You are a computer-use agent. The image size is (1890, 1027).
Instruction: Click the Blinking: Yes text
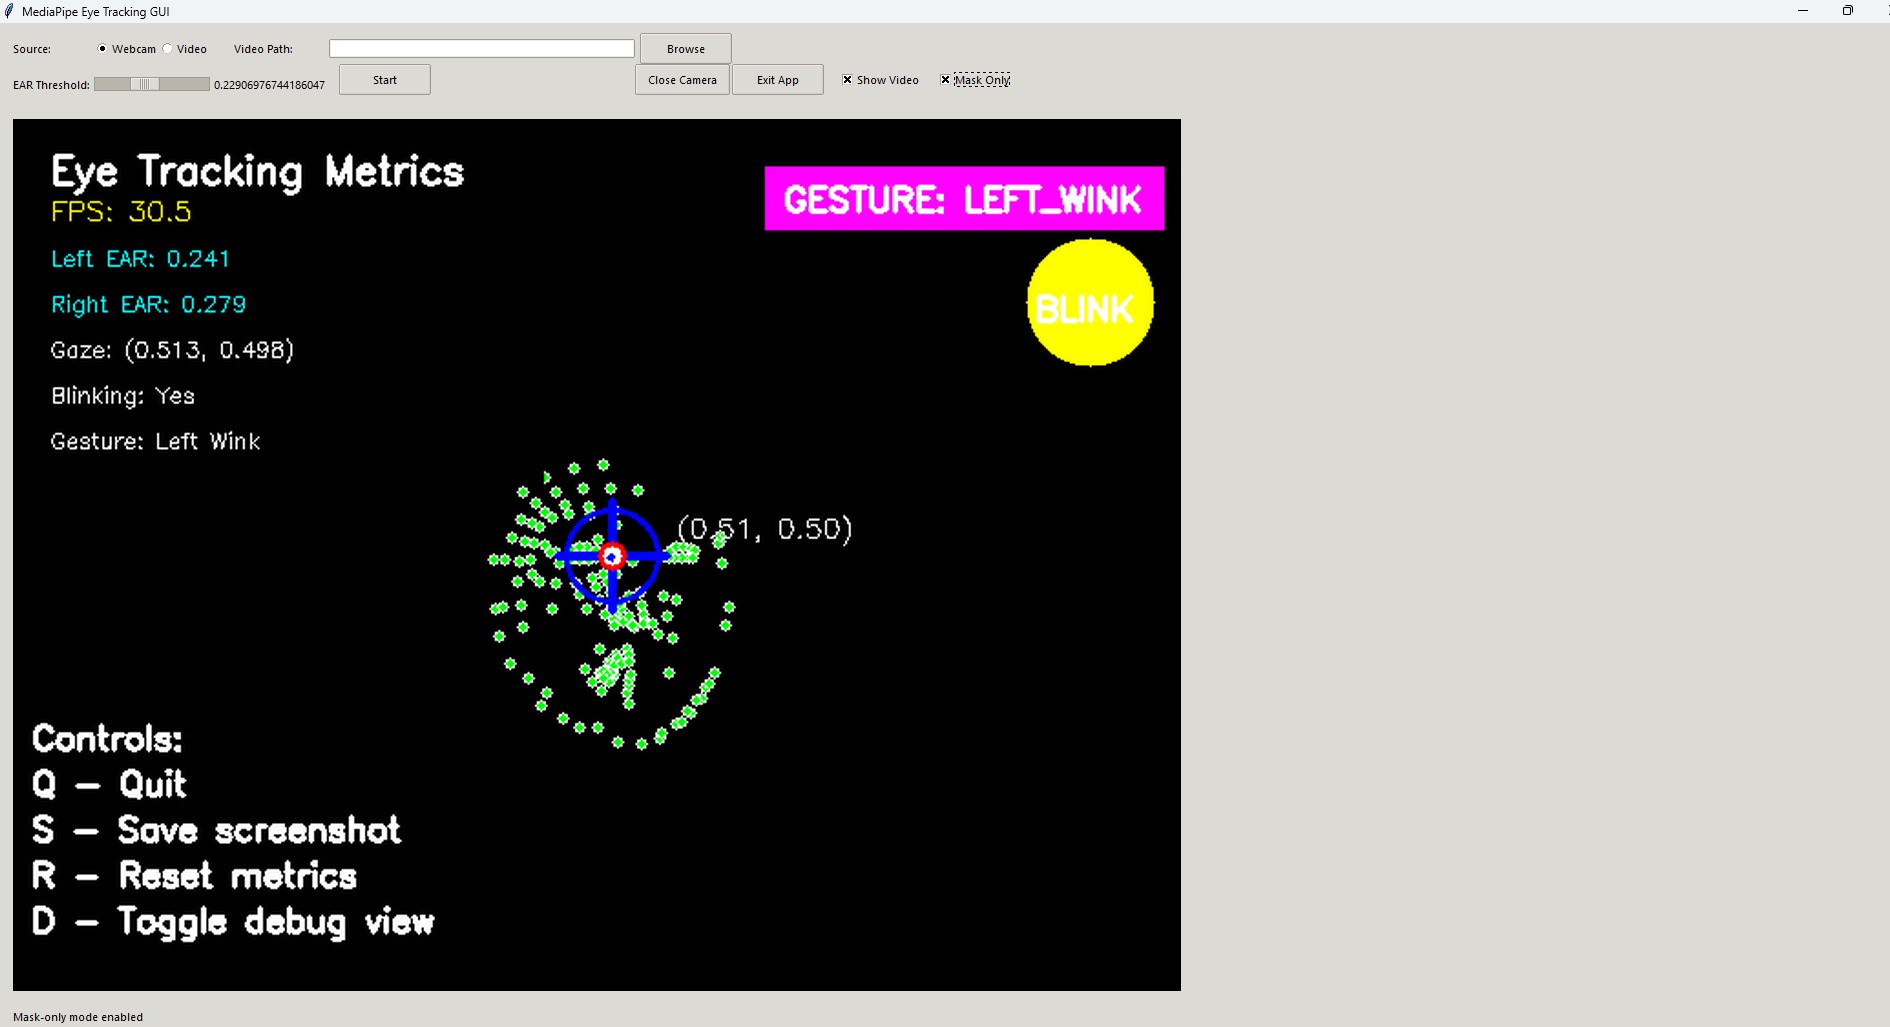click(x=122, y=396)
